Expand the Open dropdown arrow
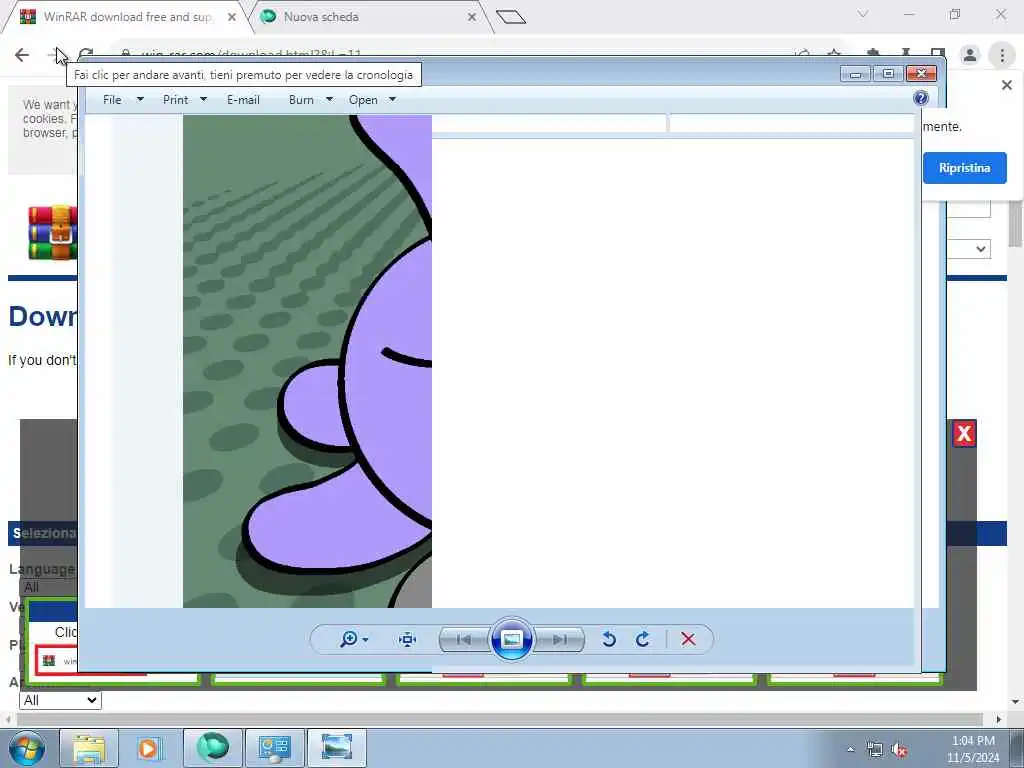1024x768 pixels. 392,100
